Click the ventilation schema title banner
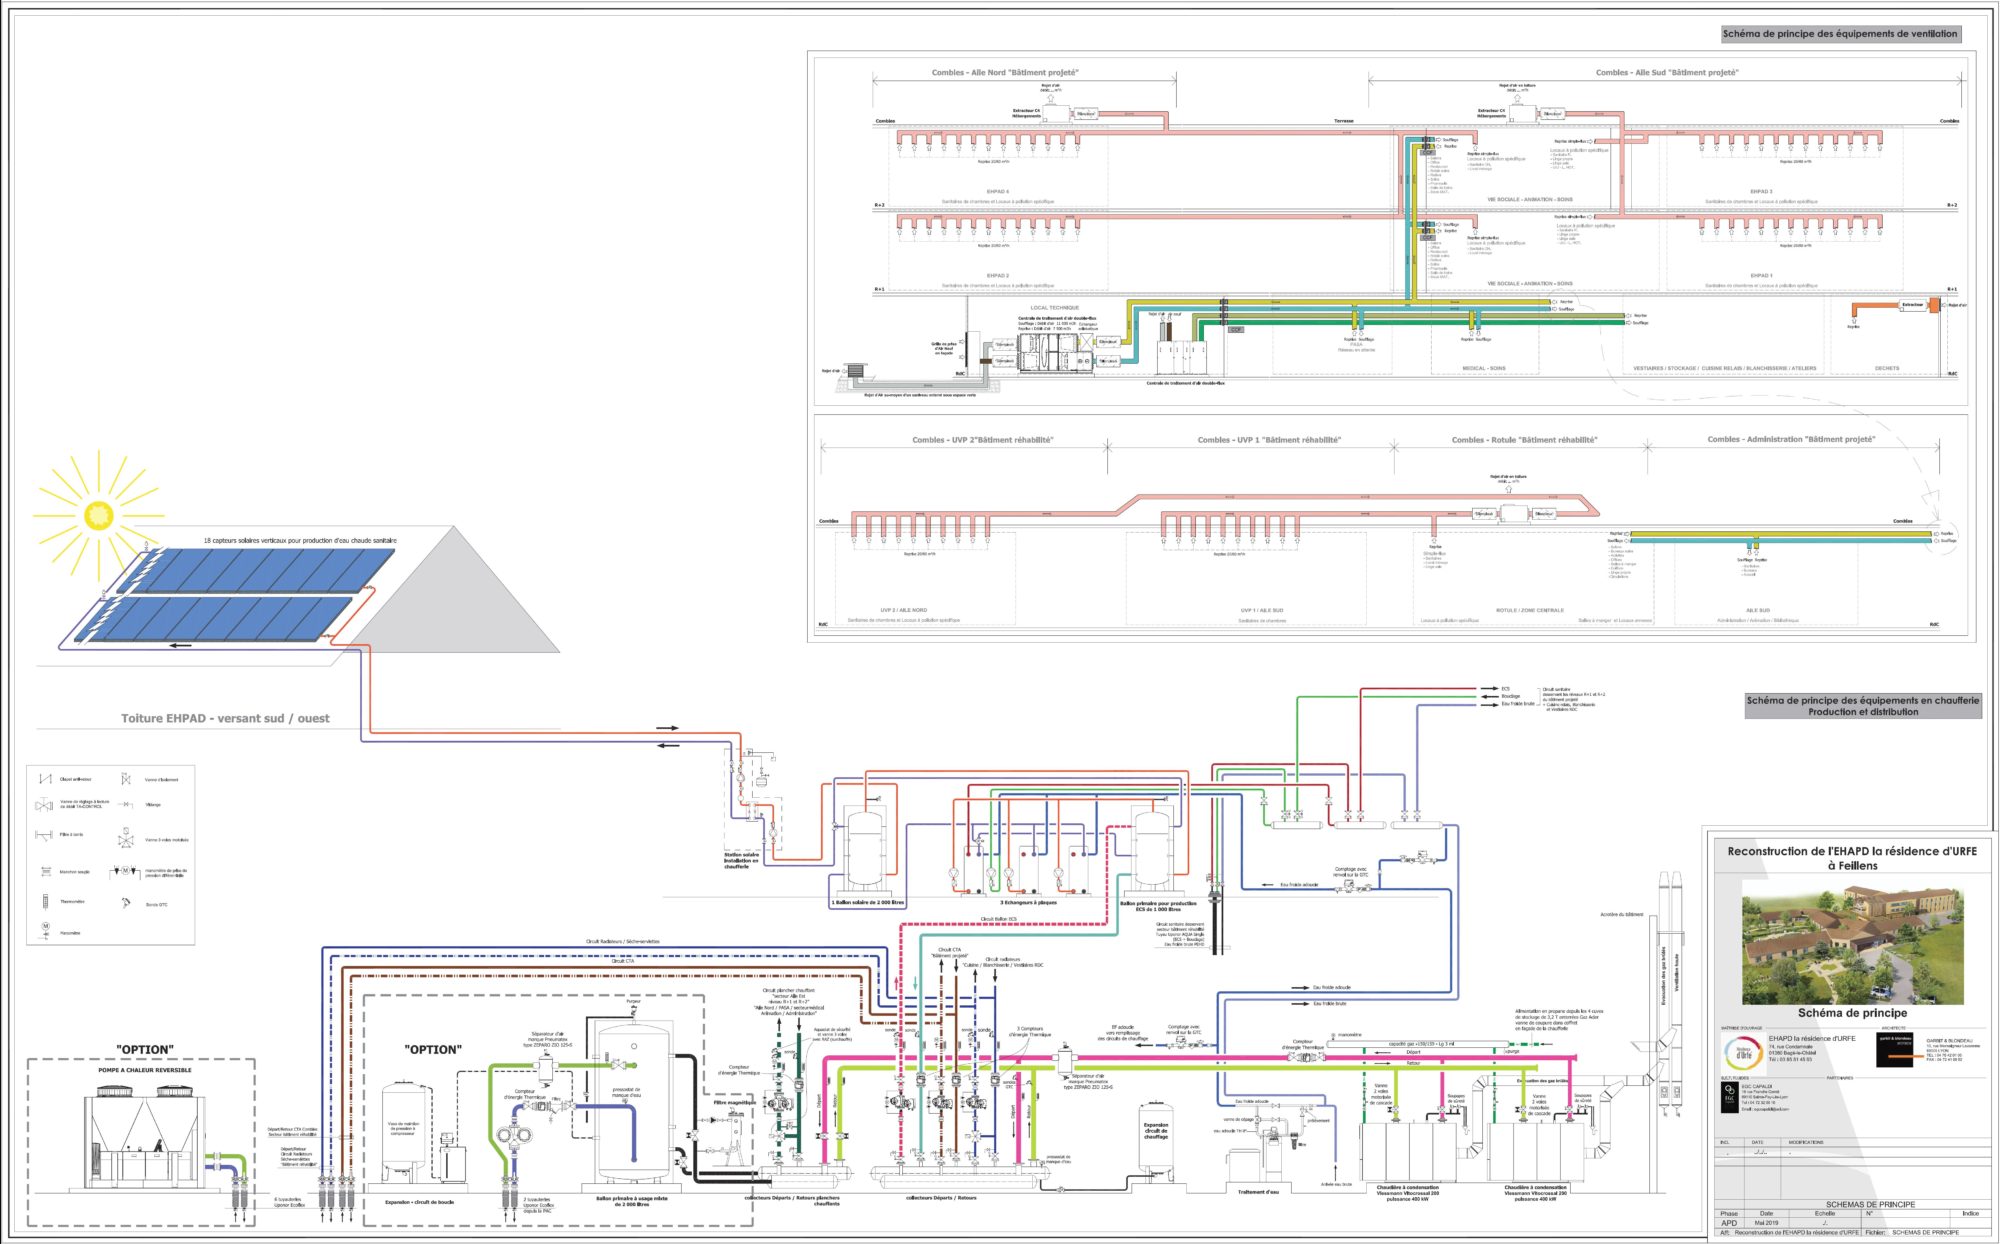The width and height of the screenshot is (2000, 1244). point(1840,34)
